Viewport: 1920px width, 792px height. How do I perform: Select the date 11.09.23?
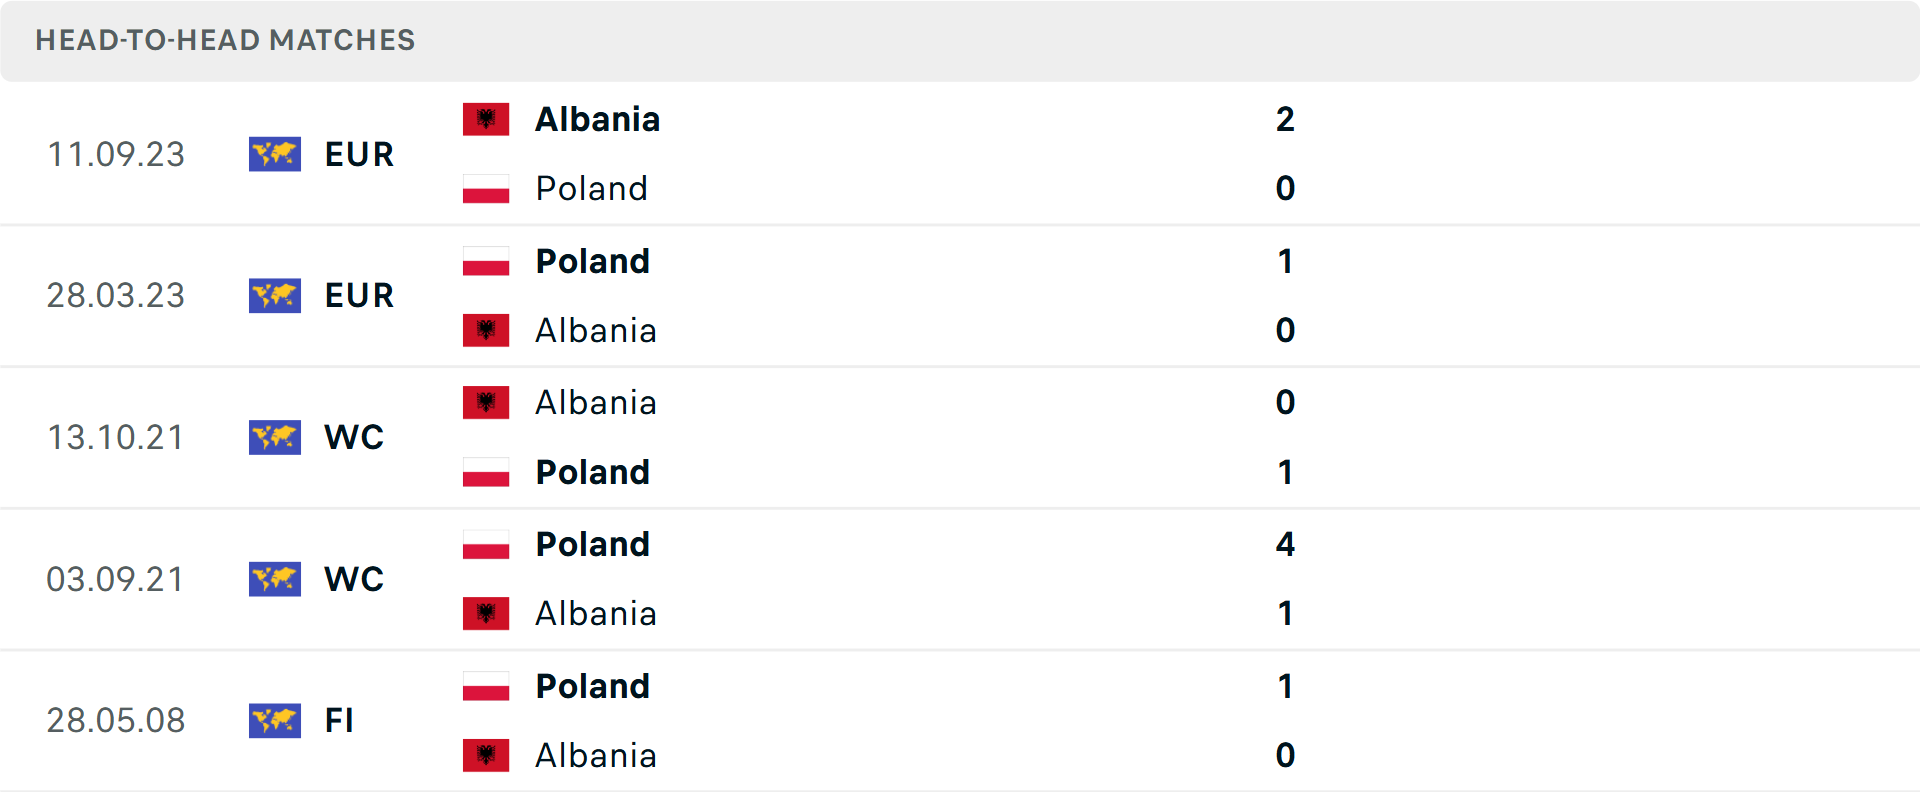116,154
